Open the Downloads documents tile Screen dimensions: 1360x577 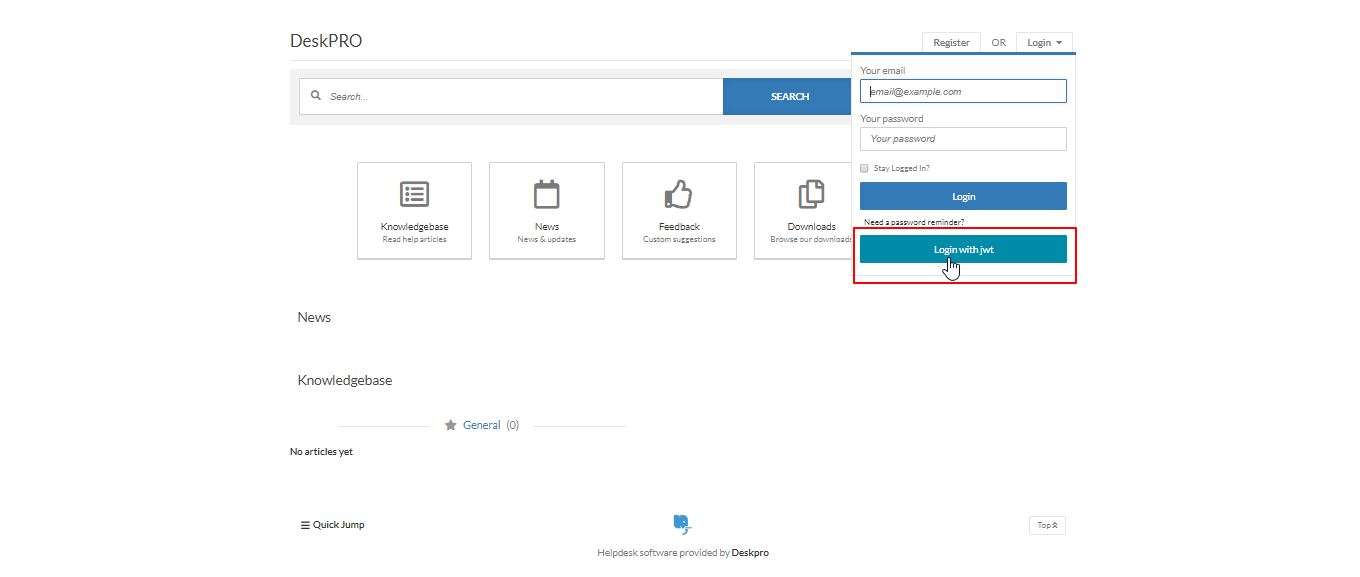point(804,211)
